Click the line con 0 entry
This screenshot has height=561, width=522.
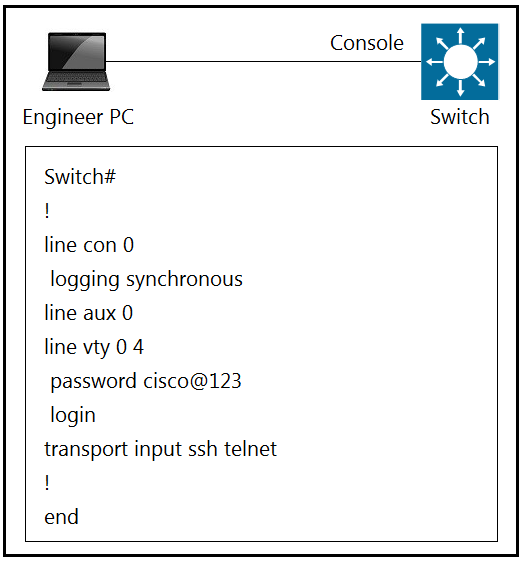tap(89, 245)
